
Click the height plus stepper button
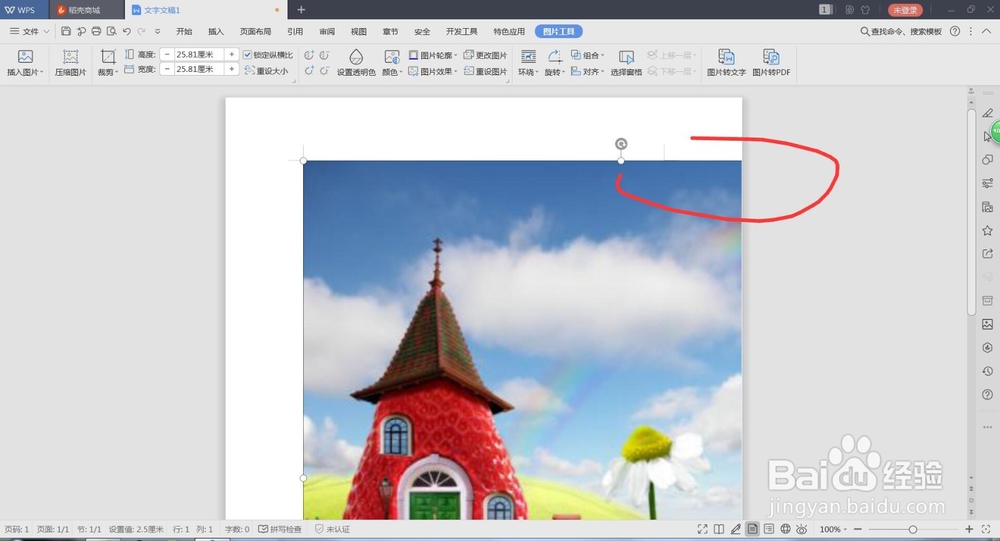232,55
